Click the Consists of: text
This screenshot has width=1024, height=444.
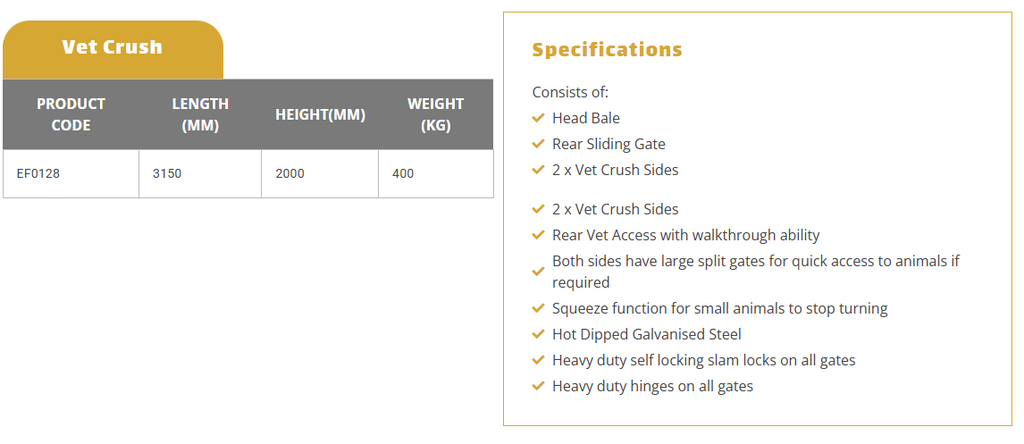tap(570, 92)
